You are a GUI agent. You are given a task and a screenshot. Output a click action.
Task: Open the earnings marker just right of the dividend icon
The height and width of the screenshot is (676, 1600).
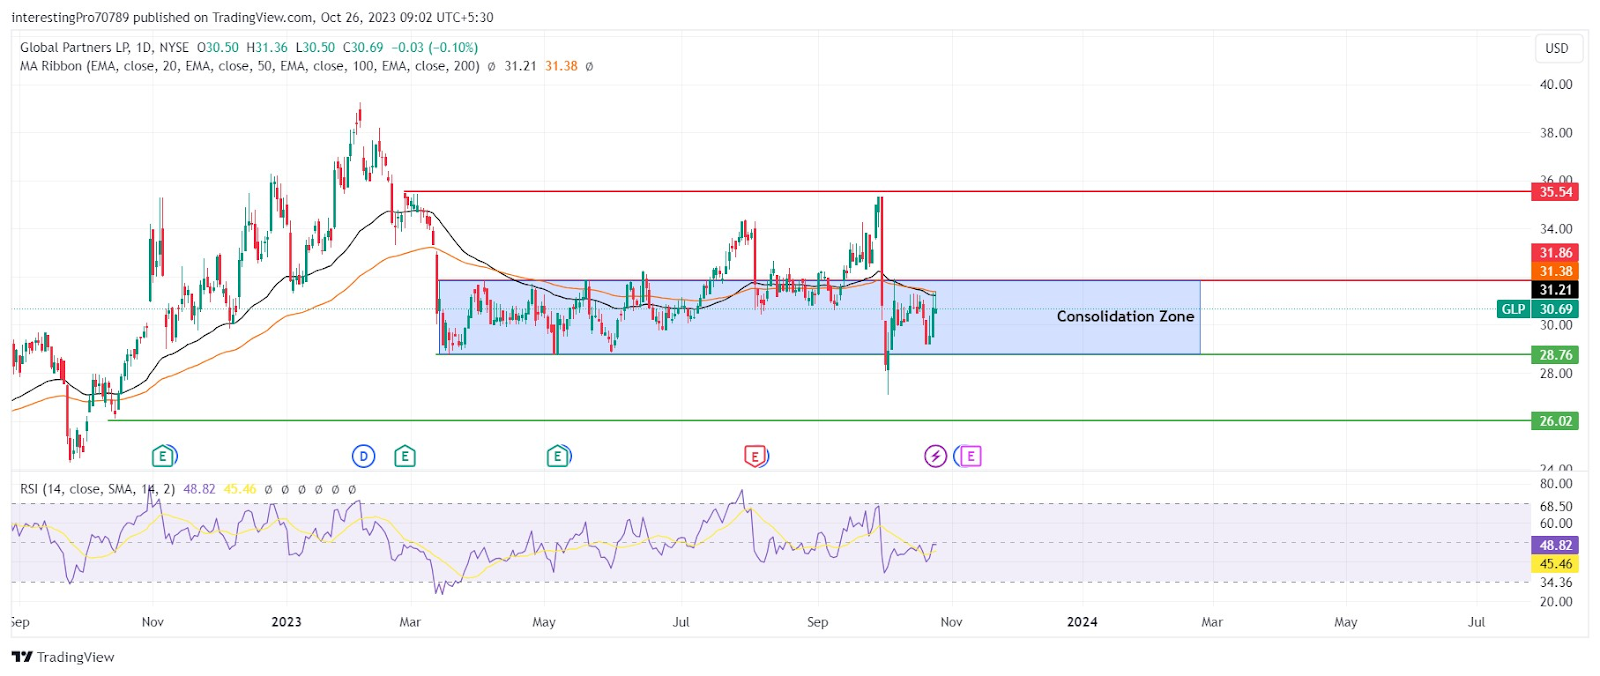click(x=404, y=457)
